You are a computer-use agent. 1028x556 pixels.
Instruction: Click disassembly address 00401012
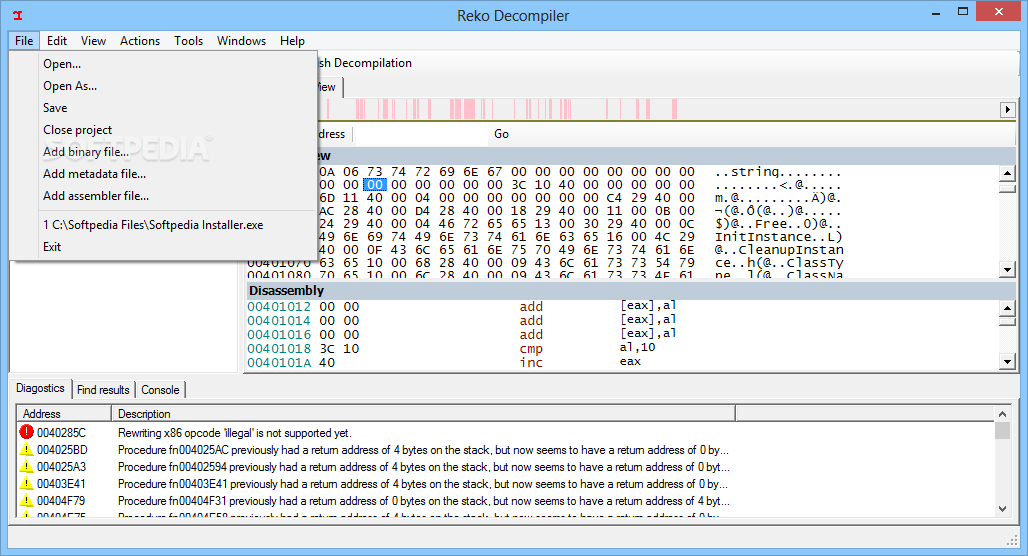[279, 307]
